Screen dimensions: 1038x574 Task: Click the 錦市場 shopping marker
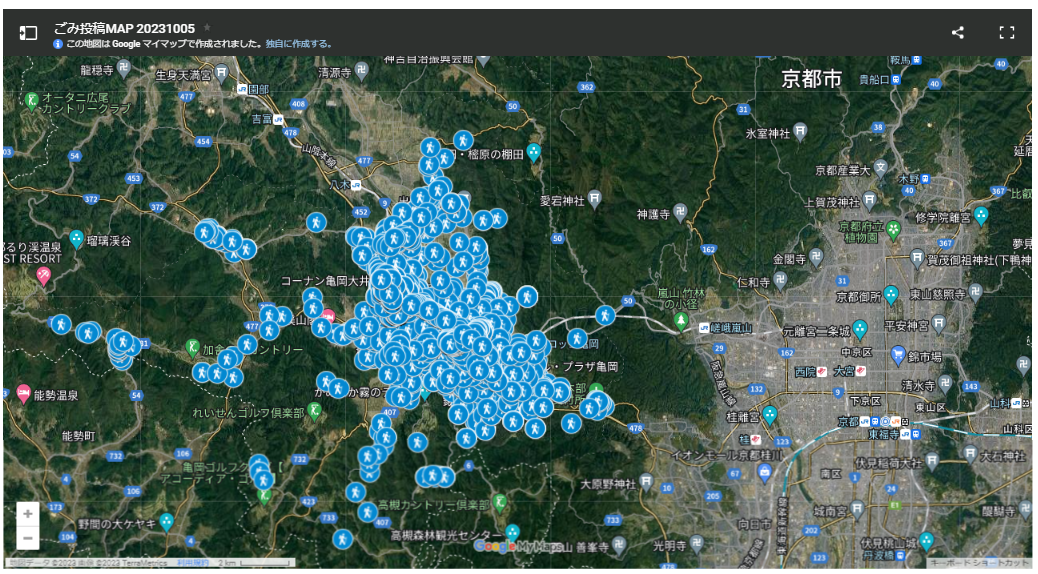click(x=898, y=354)
